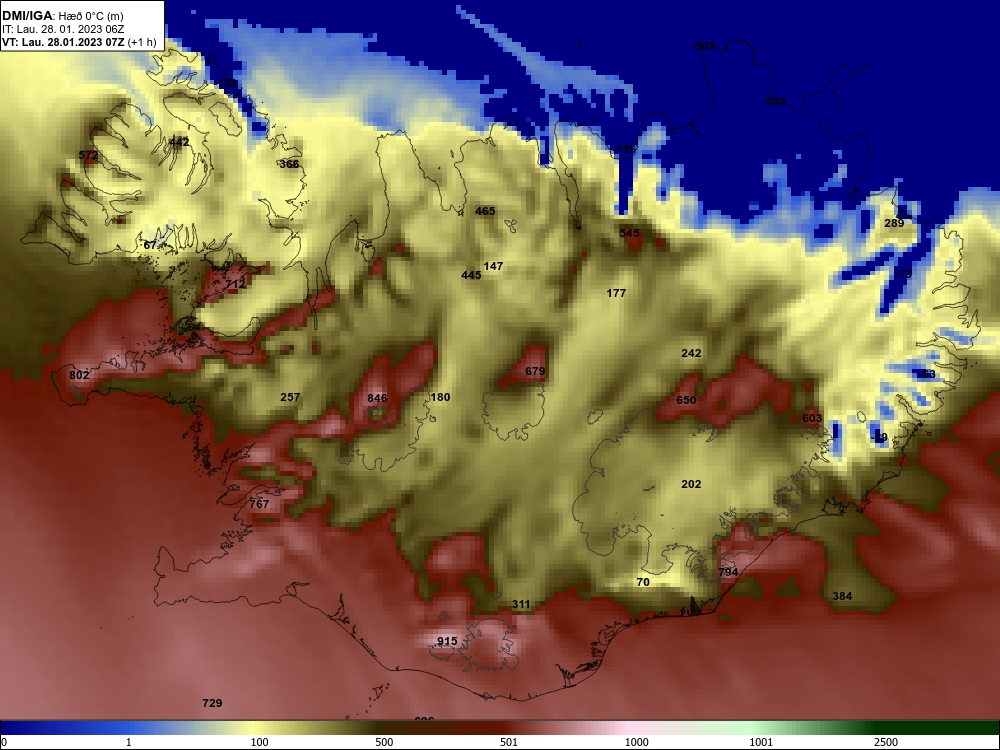The height and width of the screenshot is (750, 1000).
Task: Click the map value 465
Action: click(x=485, y=210)
